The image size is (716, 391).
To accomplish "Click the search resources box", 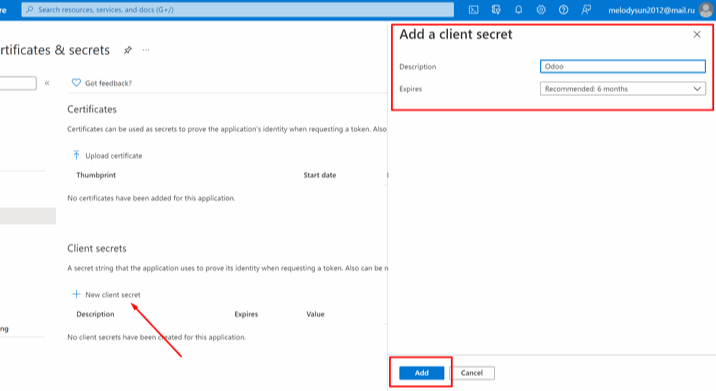I will tap(237, 10).
